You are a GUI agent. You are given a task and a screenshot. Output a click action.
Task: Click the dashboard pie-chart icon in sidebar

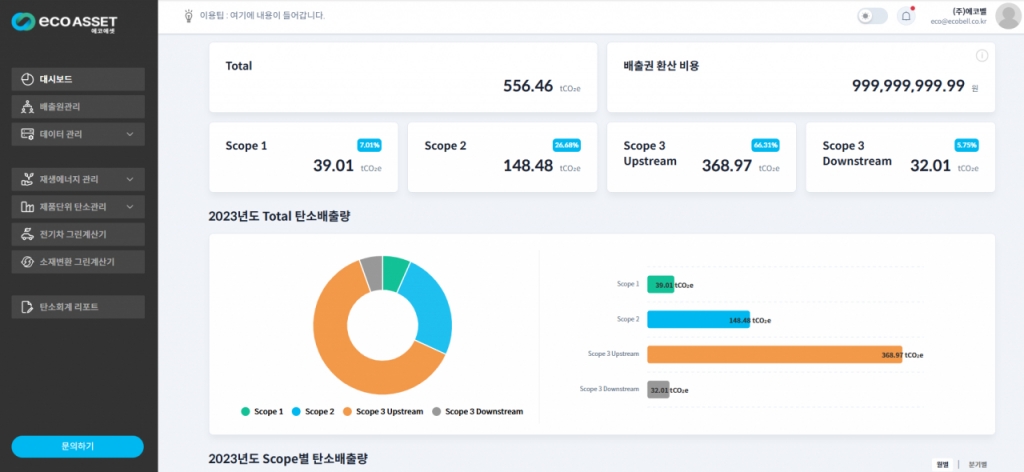[27, 80]
